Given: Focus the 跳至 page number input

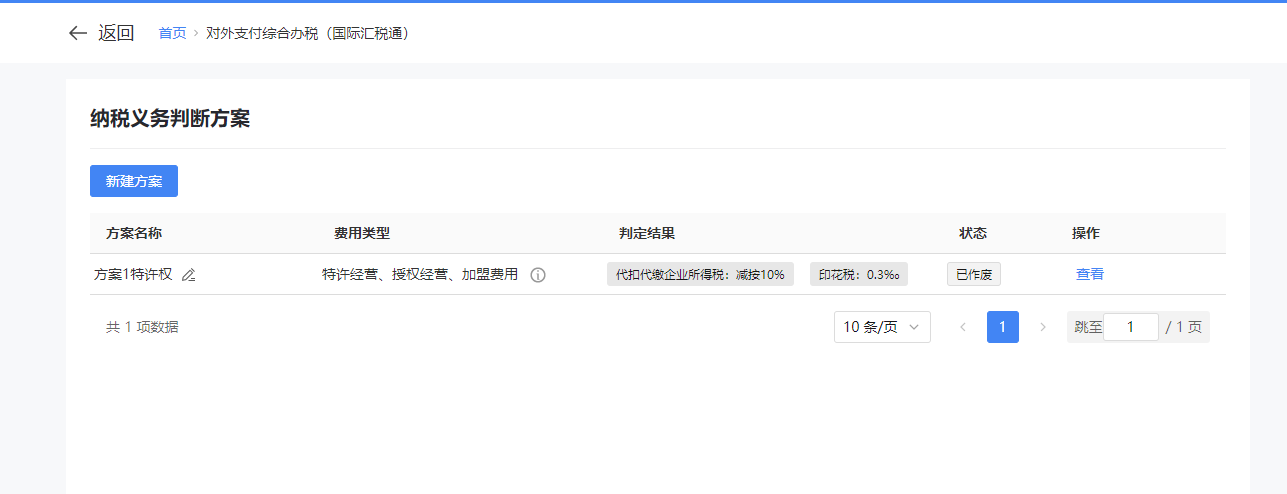Looking at the screenshot, I should click(1130, 327).
